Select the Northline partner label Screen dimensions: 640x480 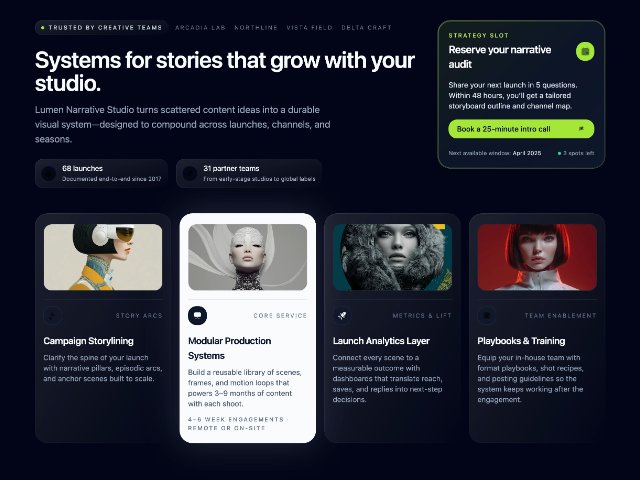coord(256,28)
